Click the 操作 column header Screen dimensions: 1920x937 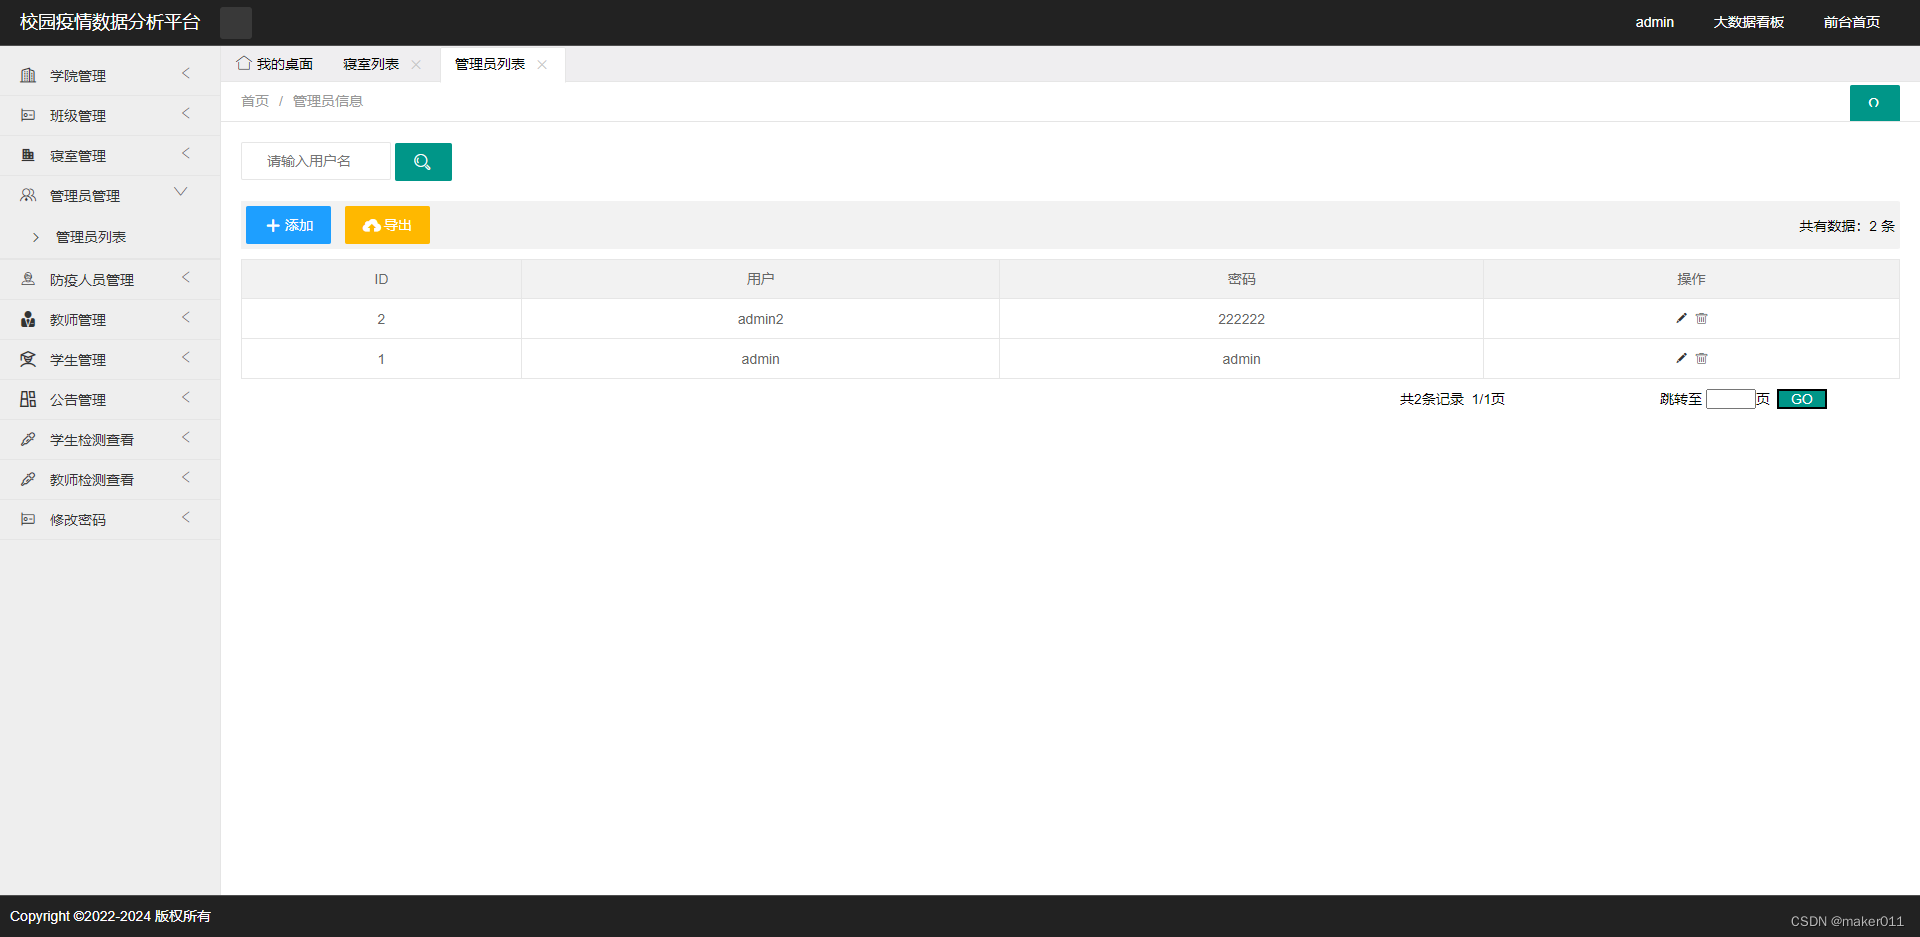pos(1691,279)
